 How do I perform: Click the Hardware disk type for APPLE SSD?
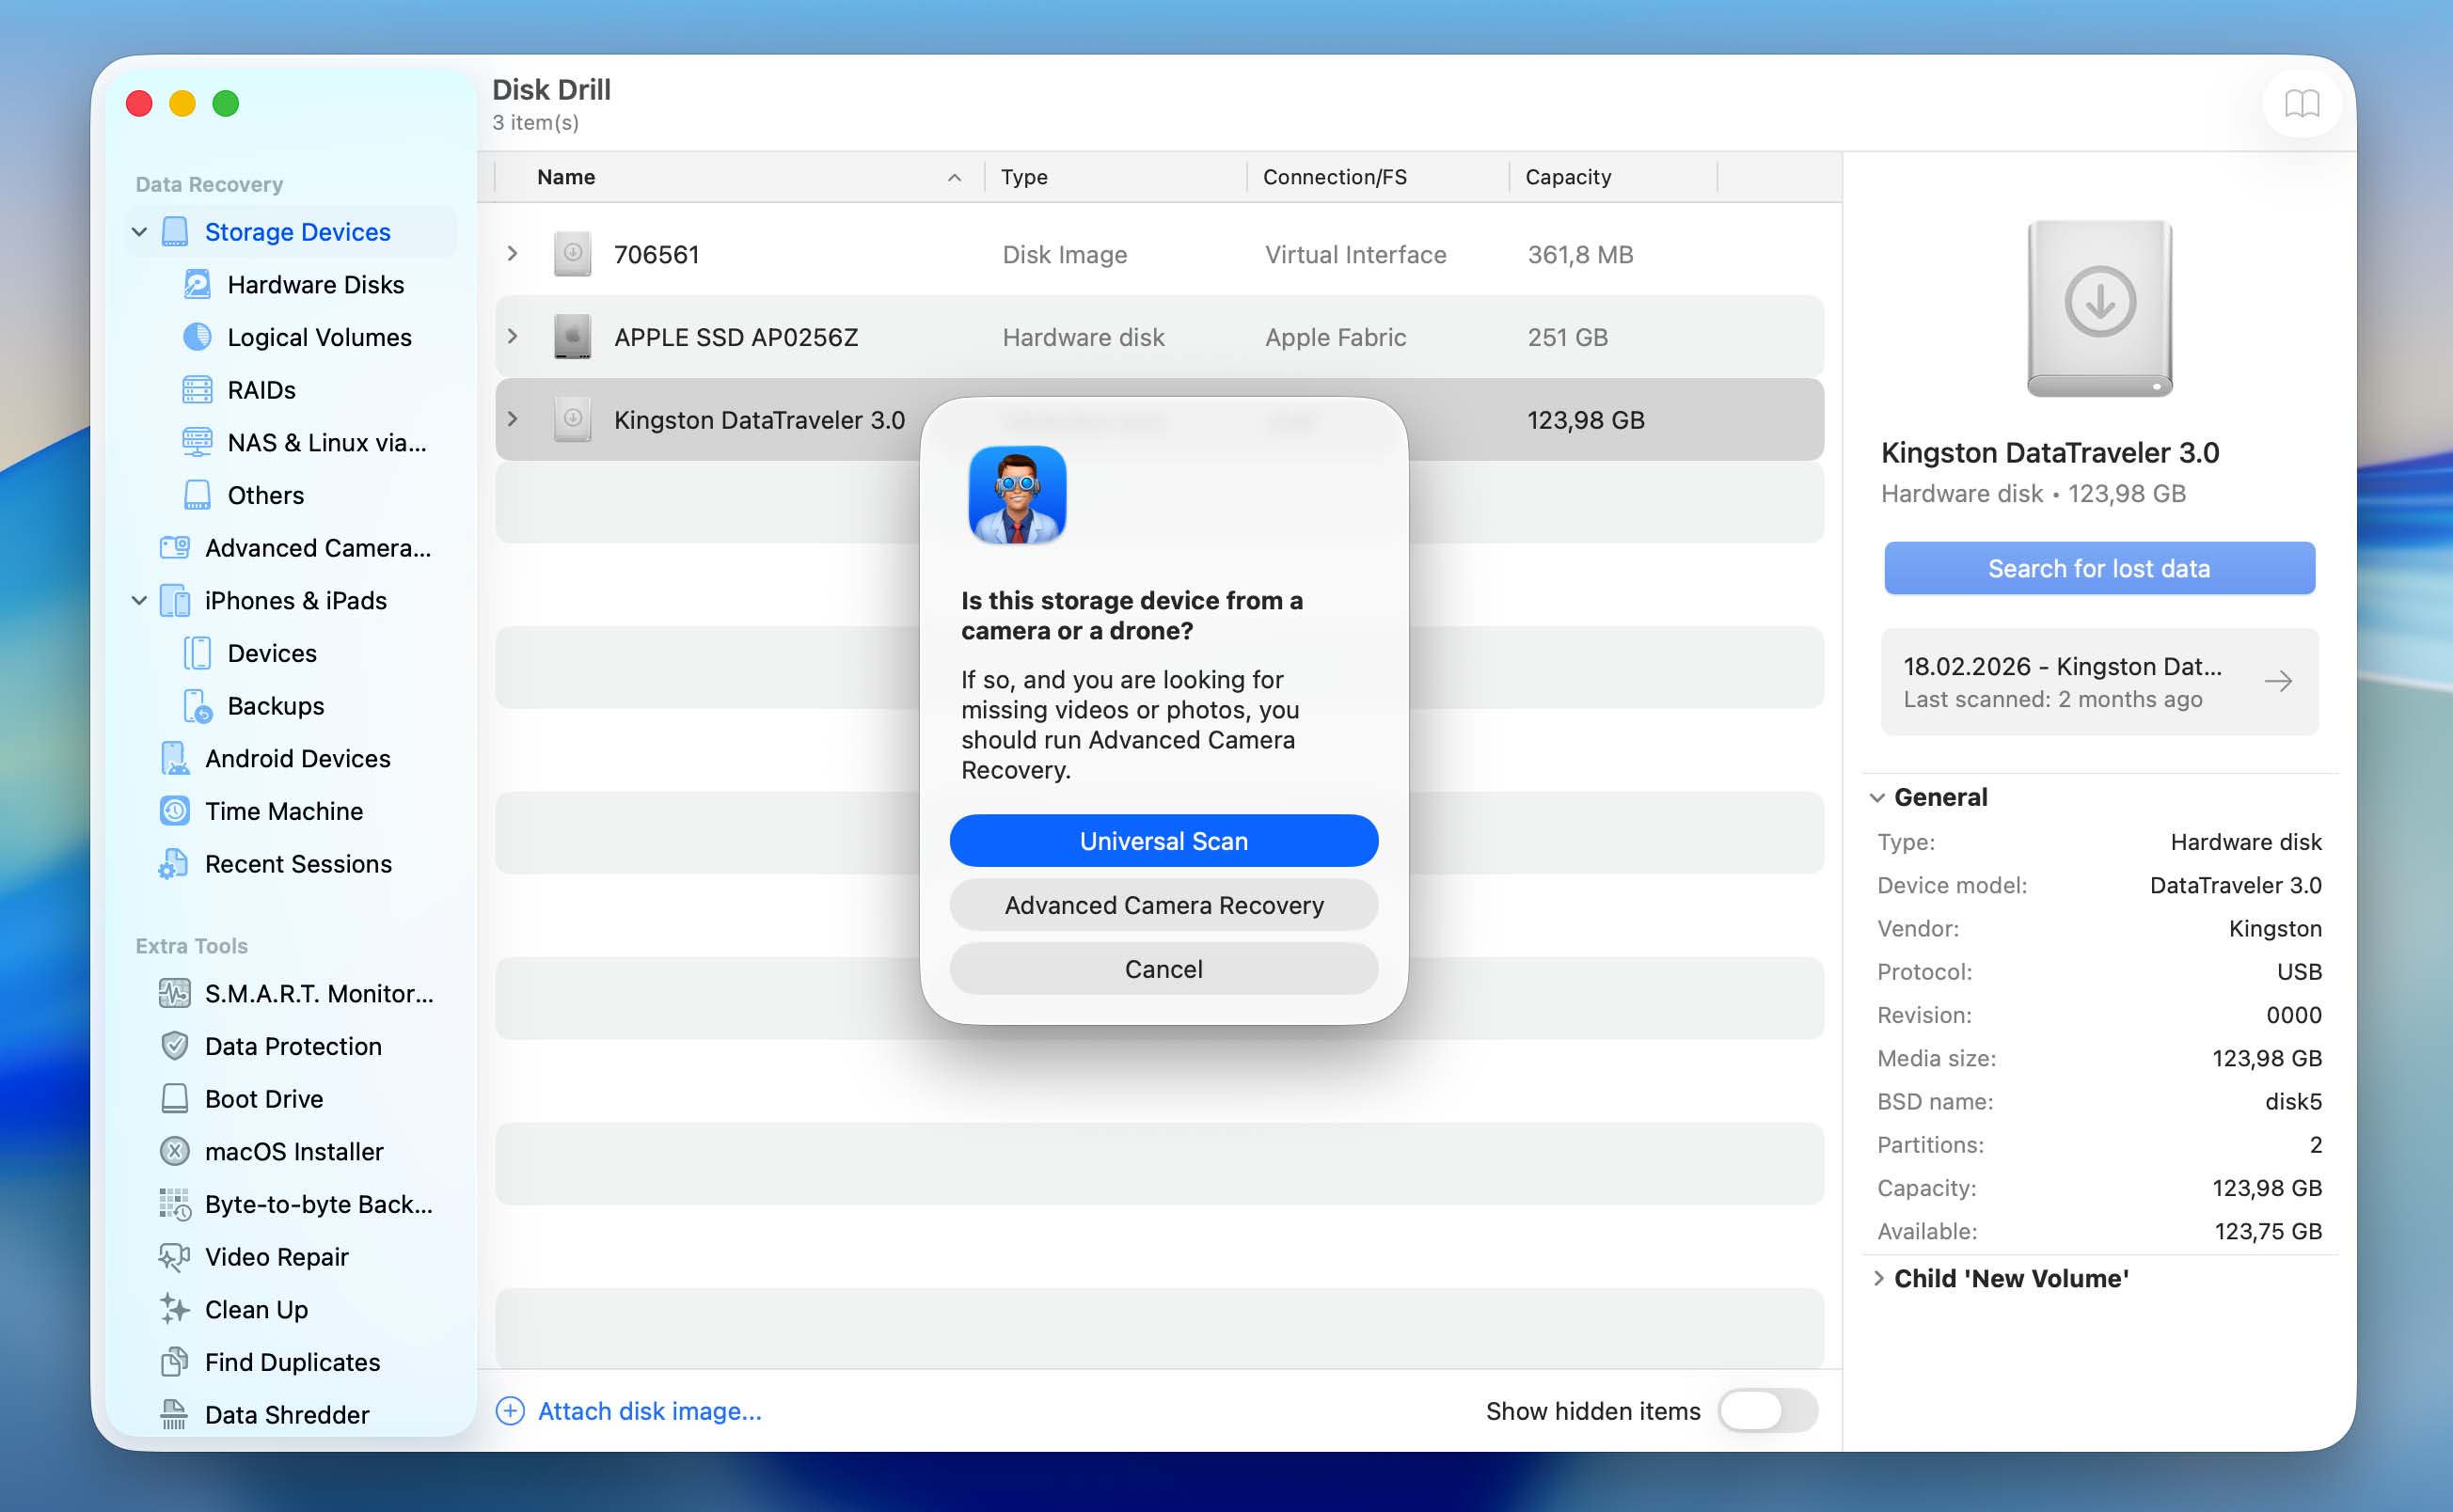(x=1083, y=337)
